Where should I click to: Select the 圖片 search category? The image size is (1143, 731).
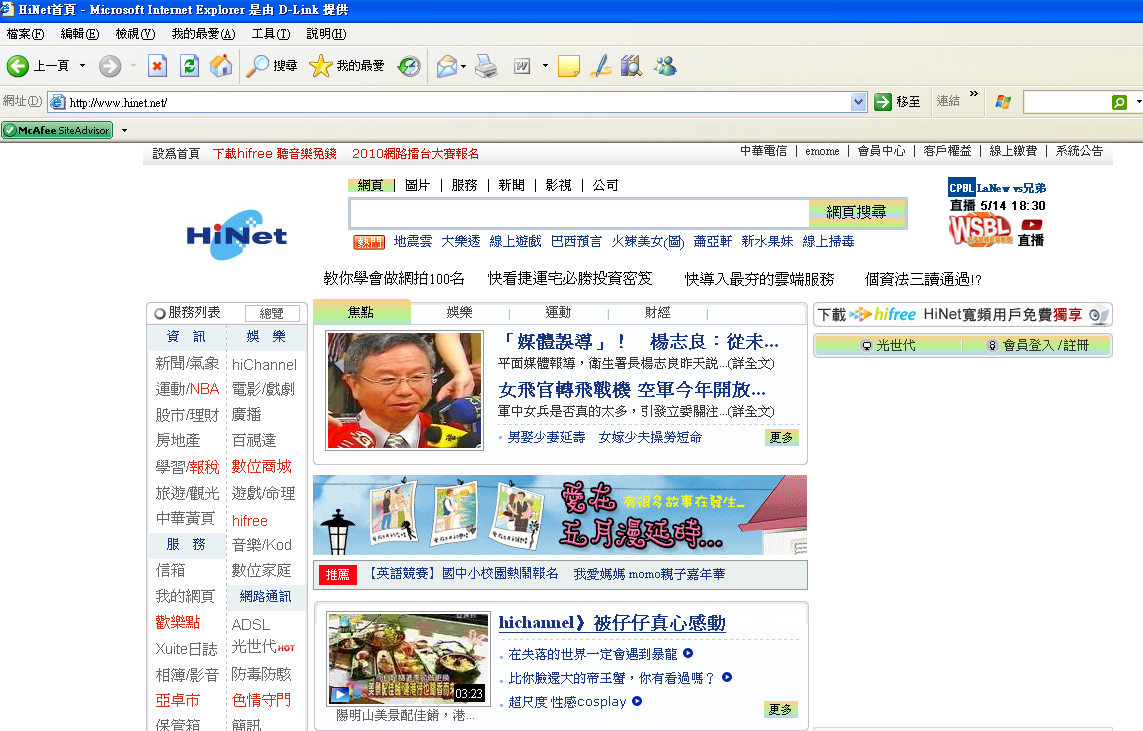pos(418,186)
